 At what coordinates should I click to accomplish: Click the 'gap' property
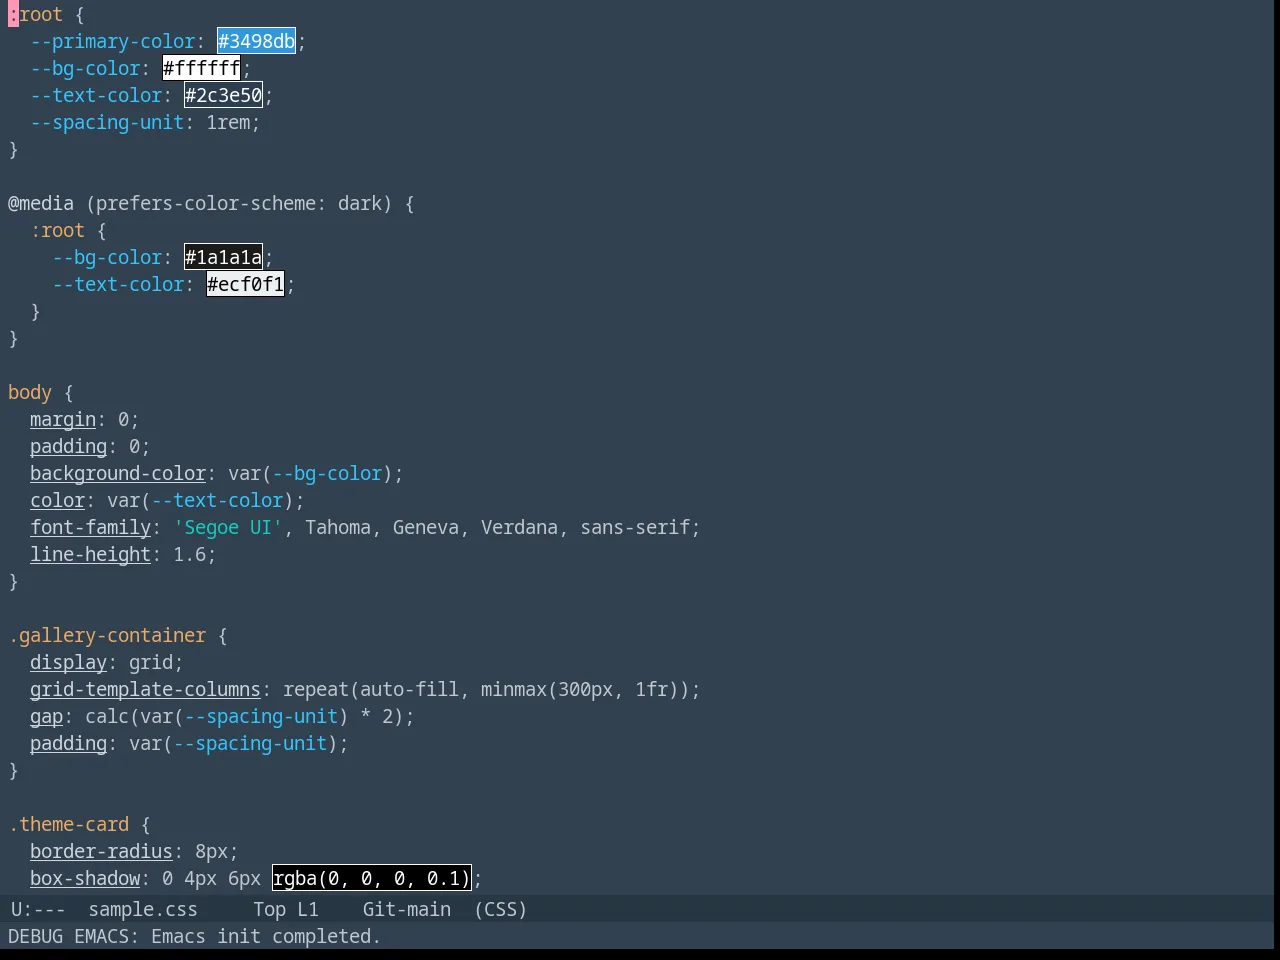tap(46, 716)
